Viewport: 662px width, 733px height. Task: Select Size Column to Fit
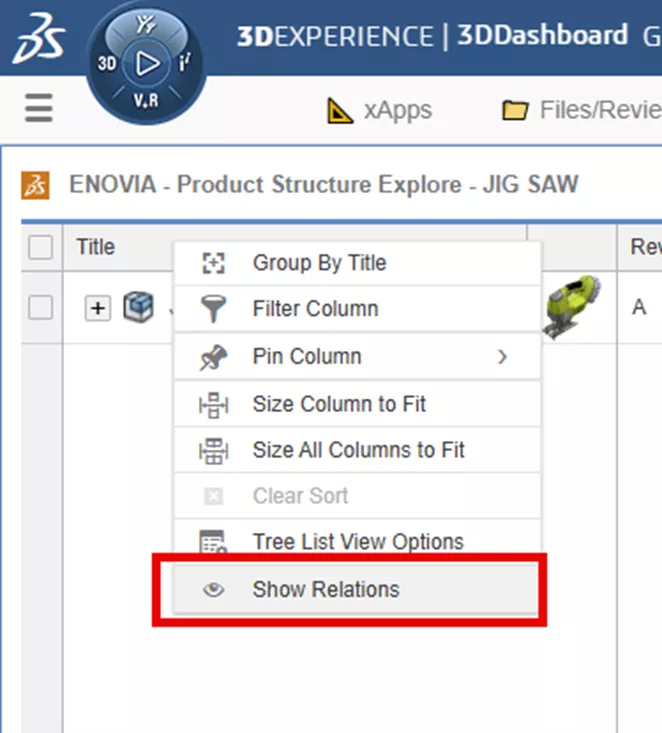(x=339, y=404)
